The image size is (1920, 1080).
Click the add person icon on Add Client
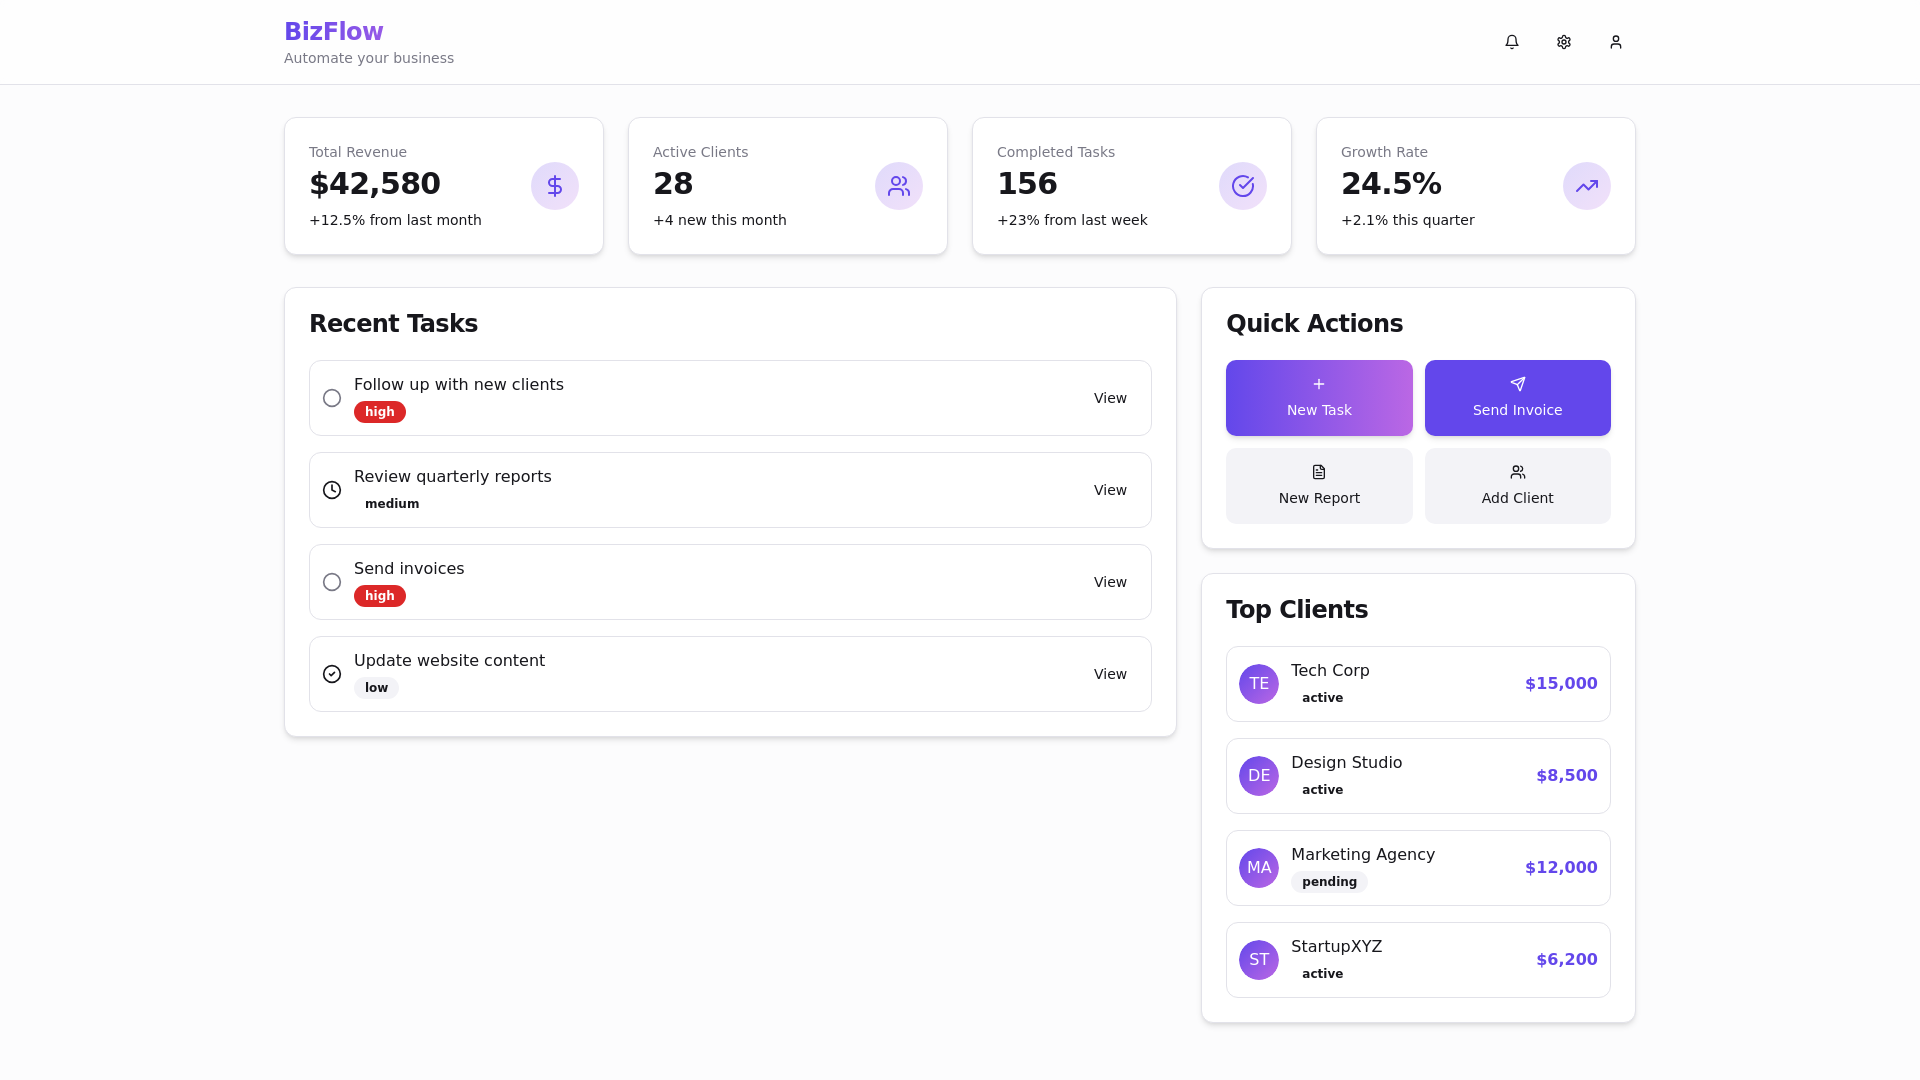(1517, 471)
